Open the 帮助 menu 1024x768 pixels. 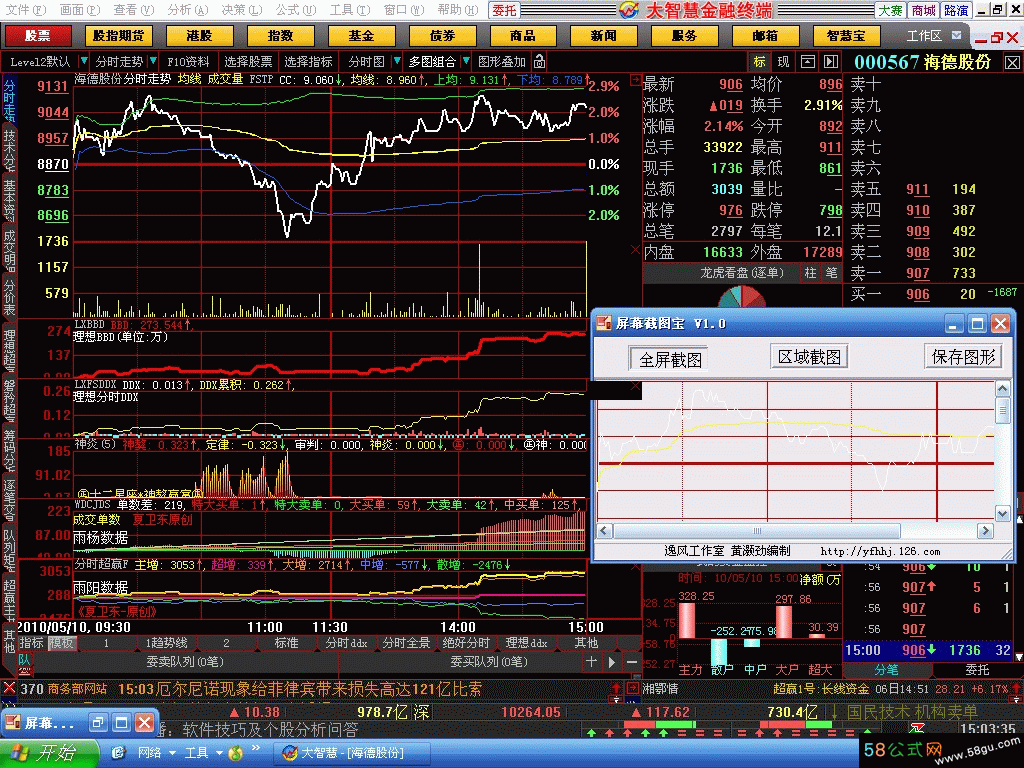coord(457,10)
